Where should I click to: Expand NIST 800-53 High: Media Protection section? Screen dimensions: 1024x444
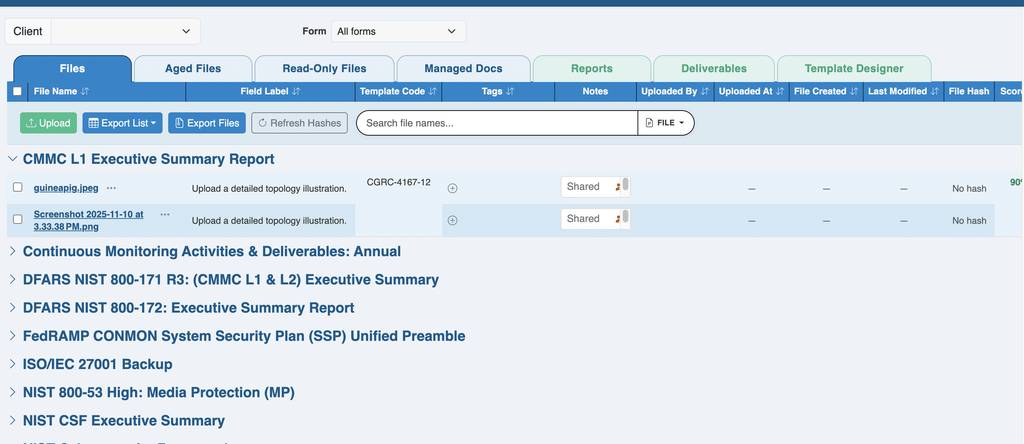(x=12, y=392)
